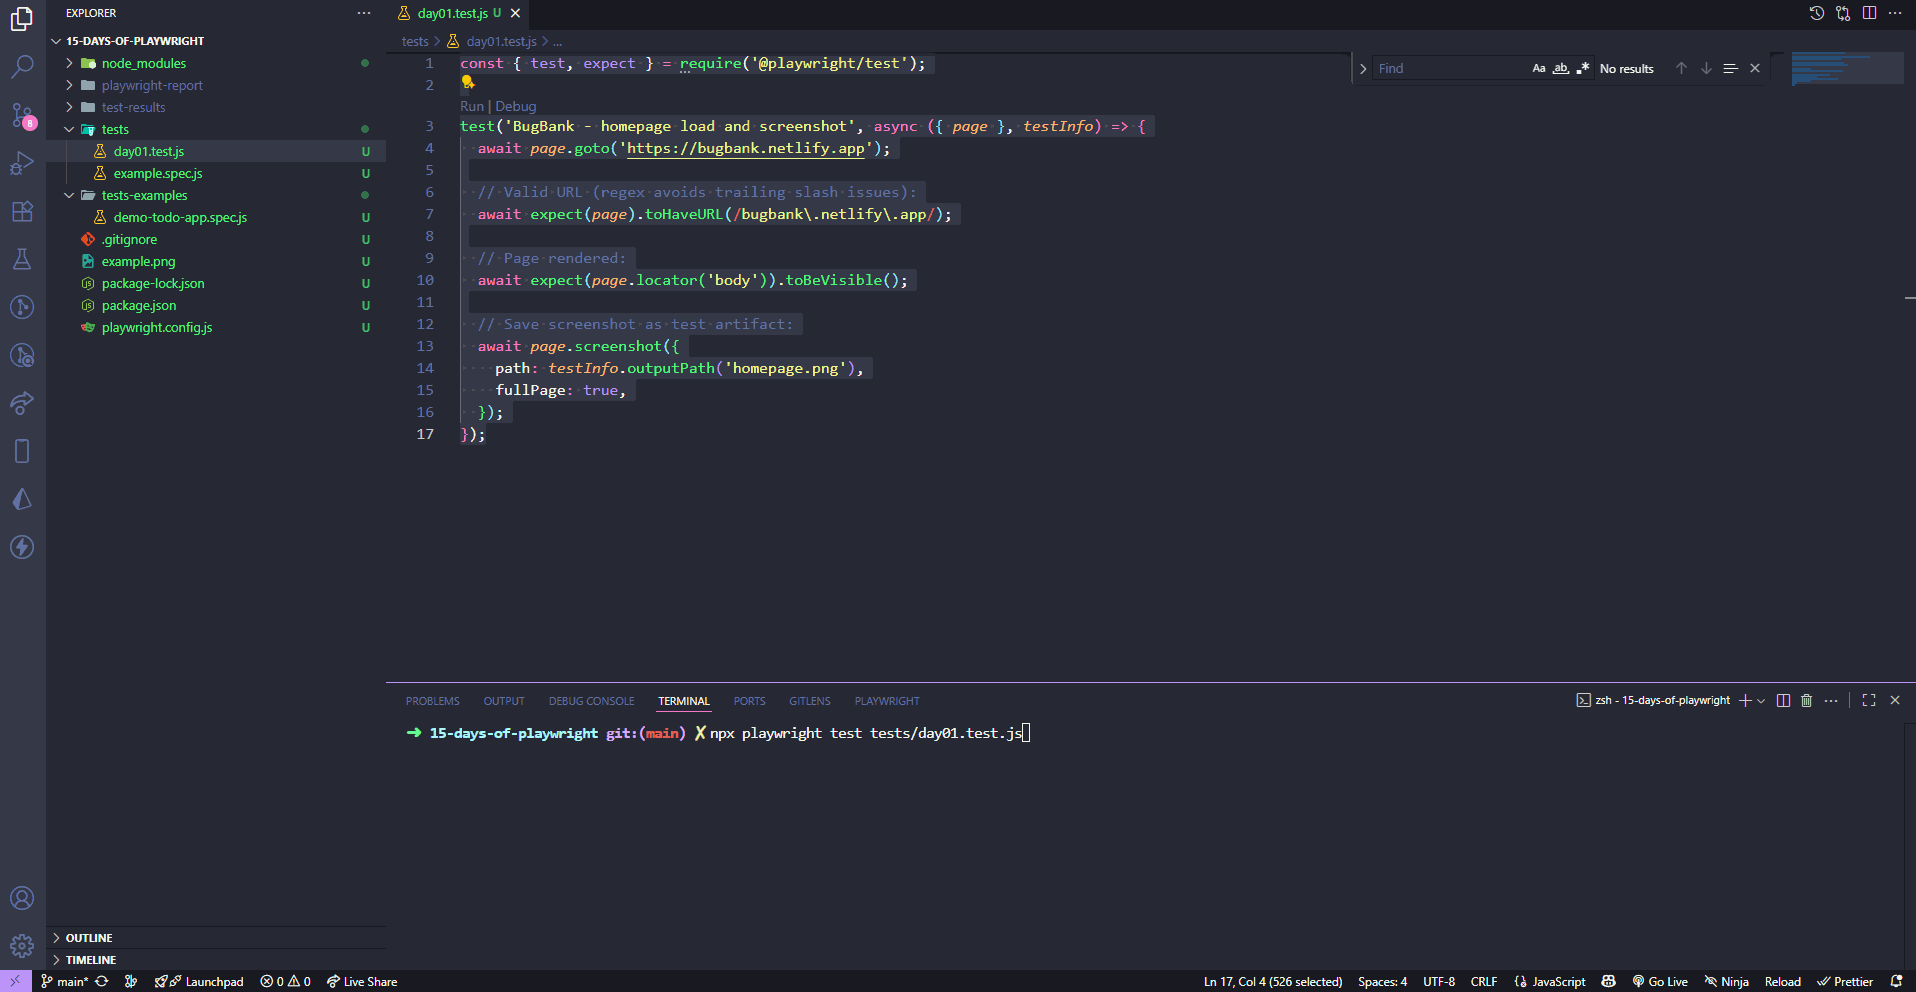Click Reload in status bar

[x=1782, y=981]
